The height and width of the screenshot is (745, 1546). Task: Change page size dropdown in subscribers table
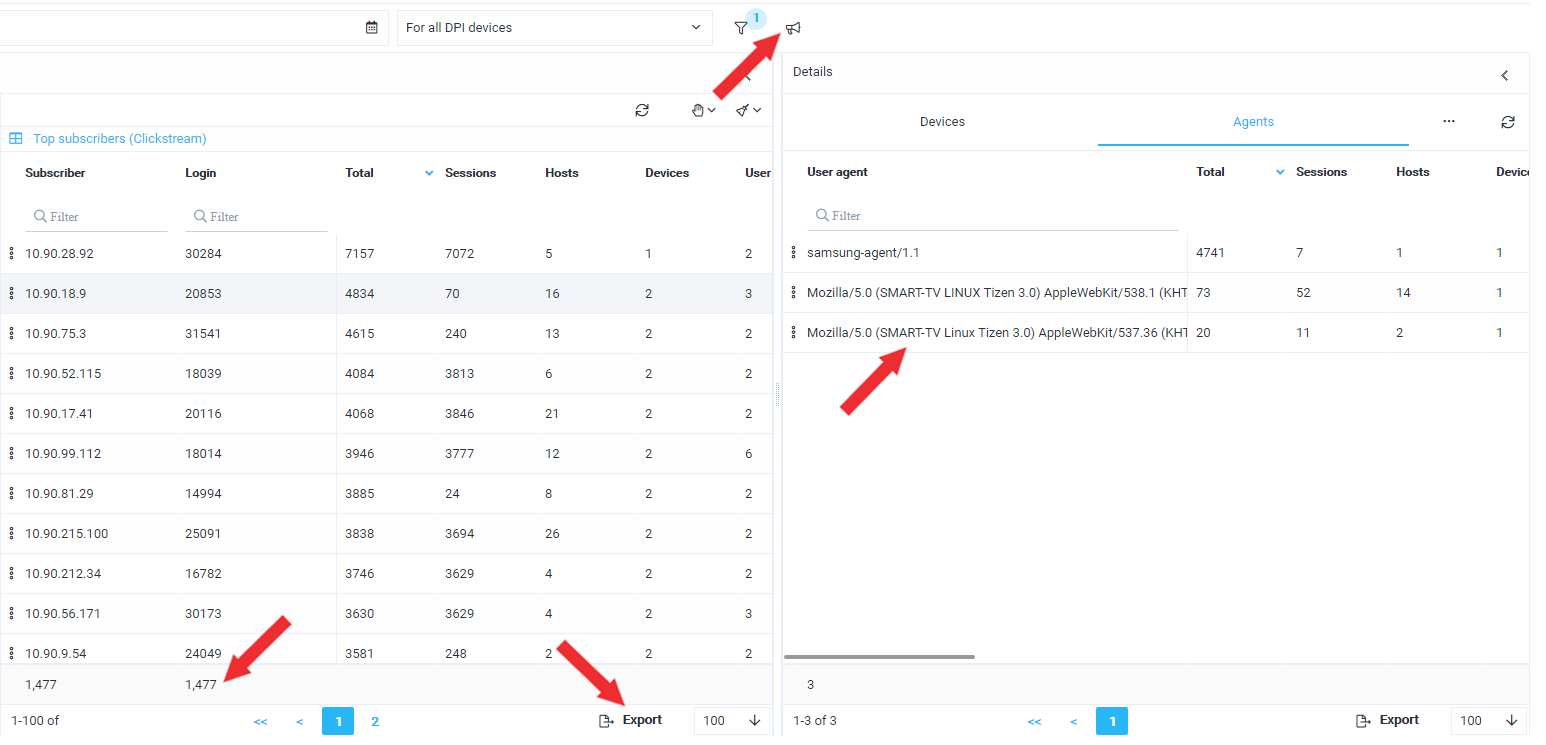point(732,720)
